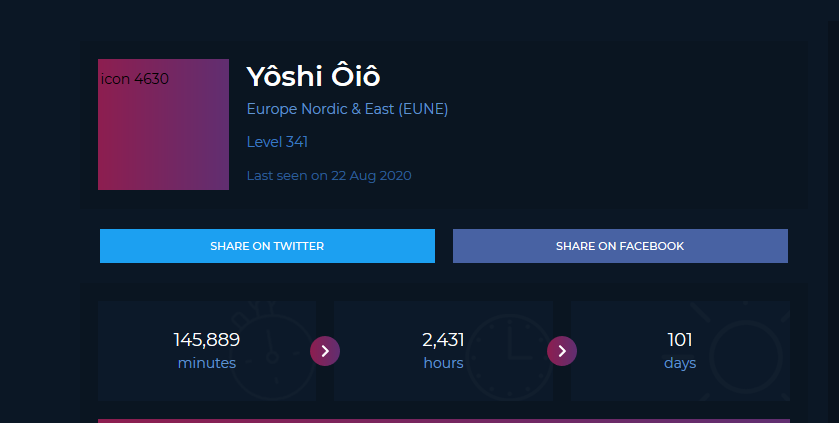The height and width of the screenshot is (423, 839).
Task: Click the 2,431 hours value
Action: pos(443,340)
